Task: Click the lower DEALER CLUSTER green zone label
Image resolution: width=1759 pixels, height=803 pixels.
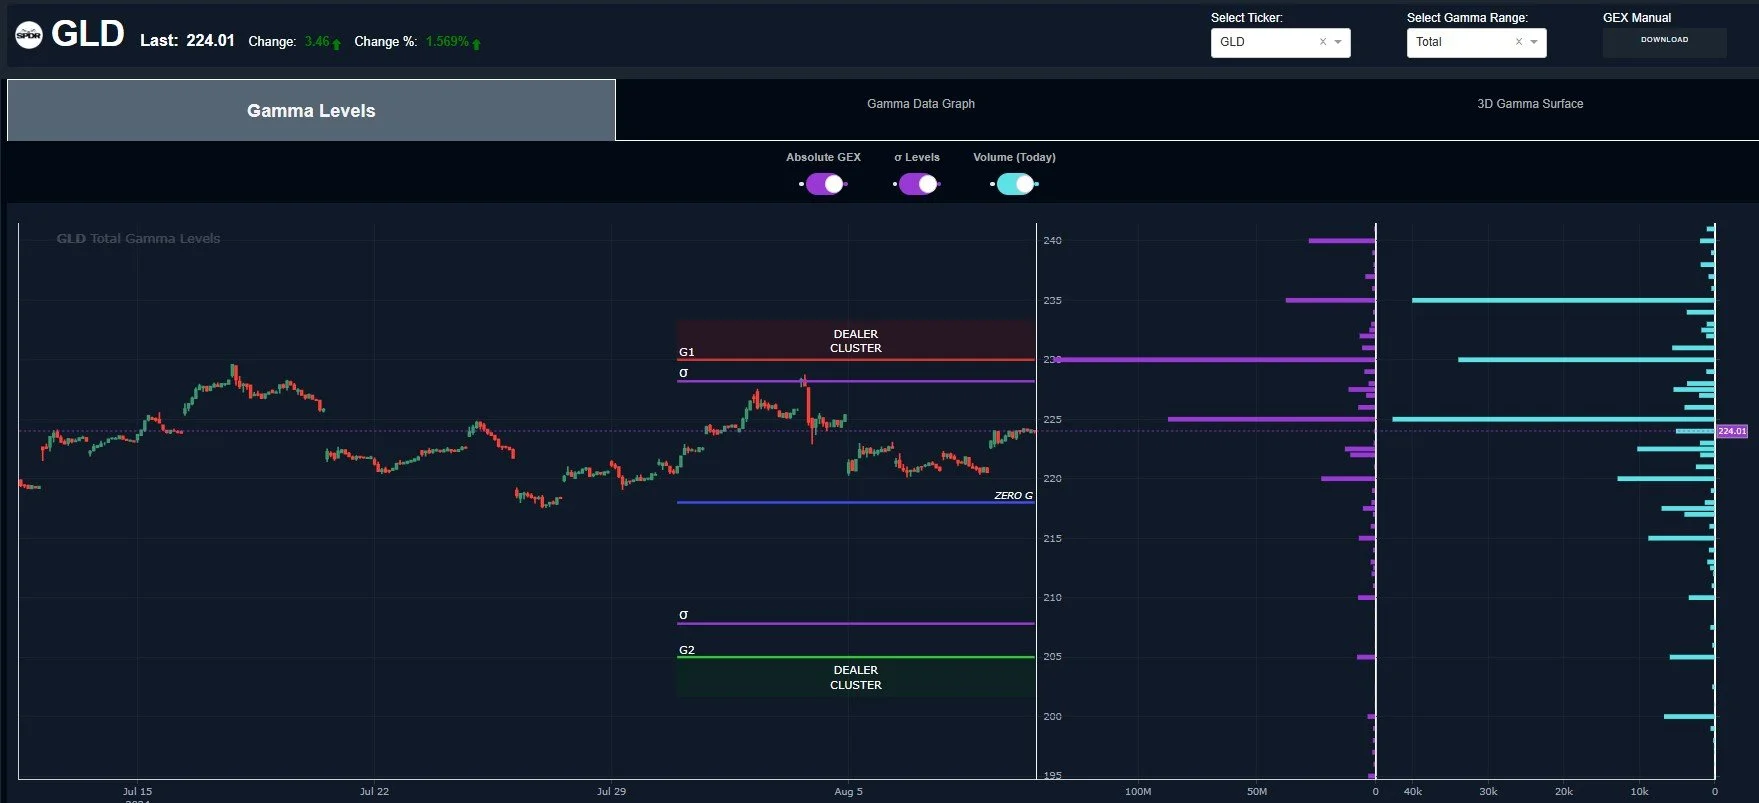Action: [x=856, y=678]
